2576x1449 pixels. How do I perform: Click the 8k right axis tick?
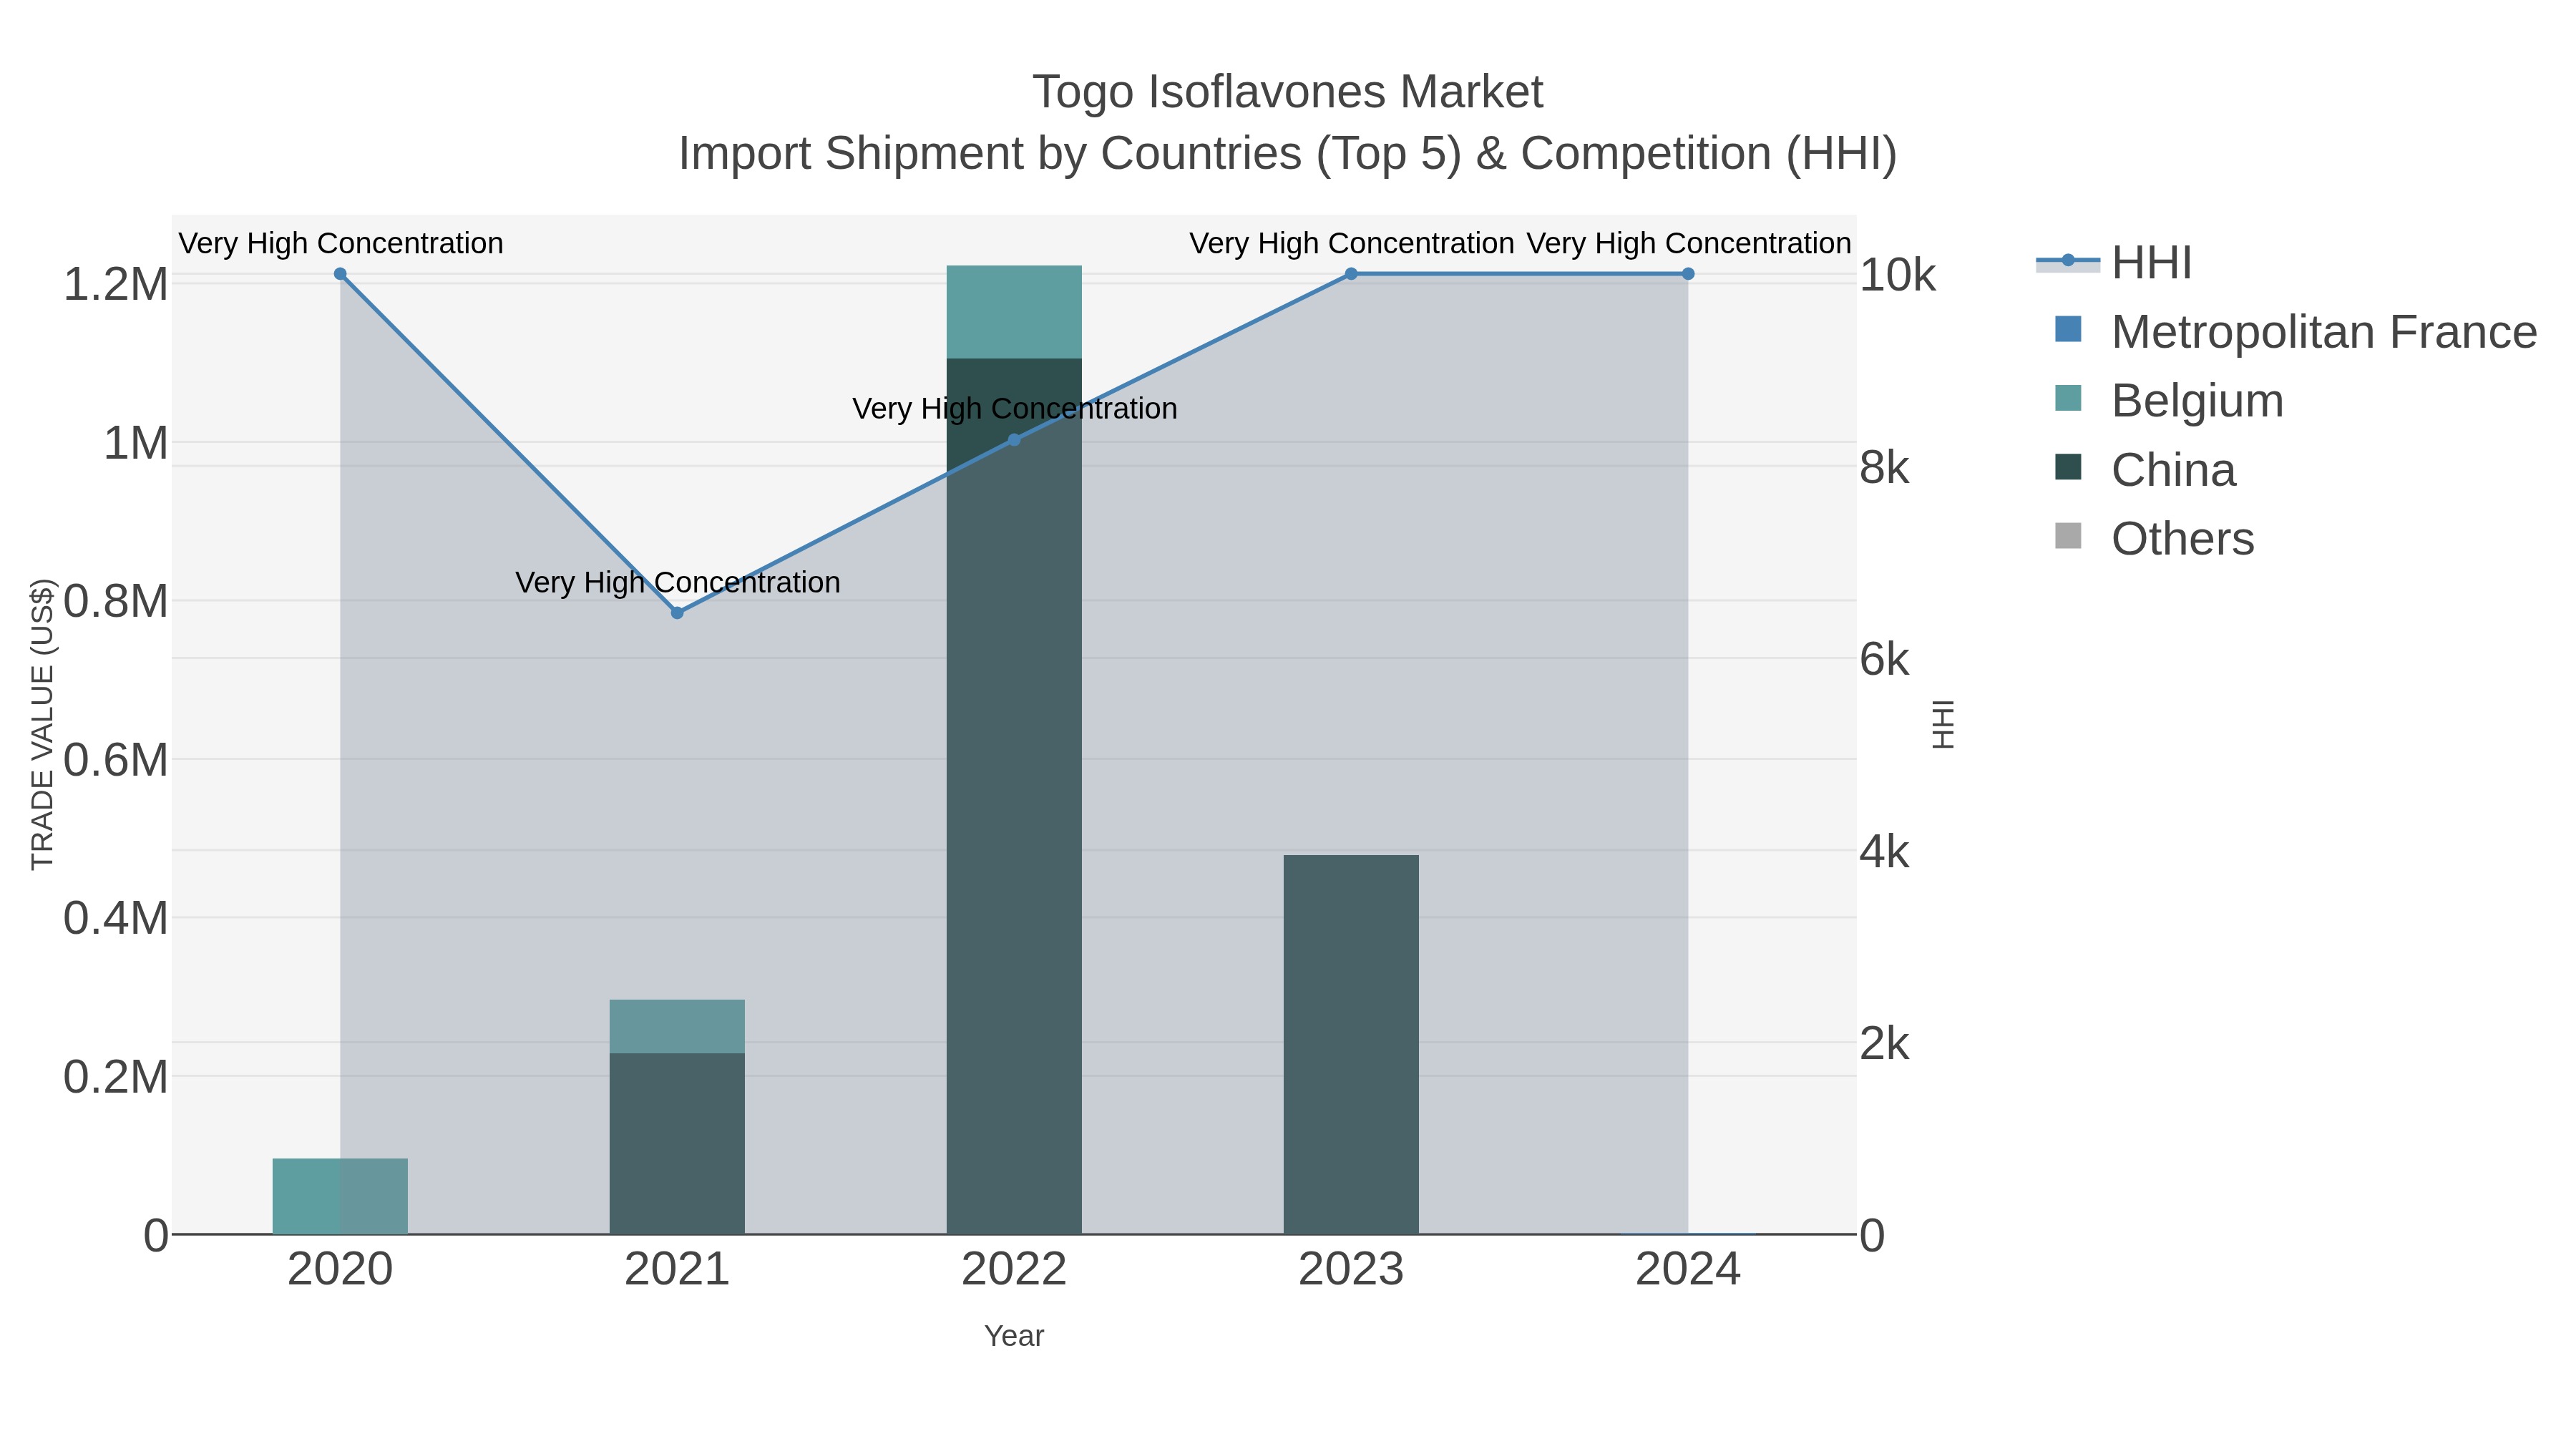pyautogui.click(x=1885, y=467)
